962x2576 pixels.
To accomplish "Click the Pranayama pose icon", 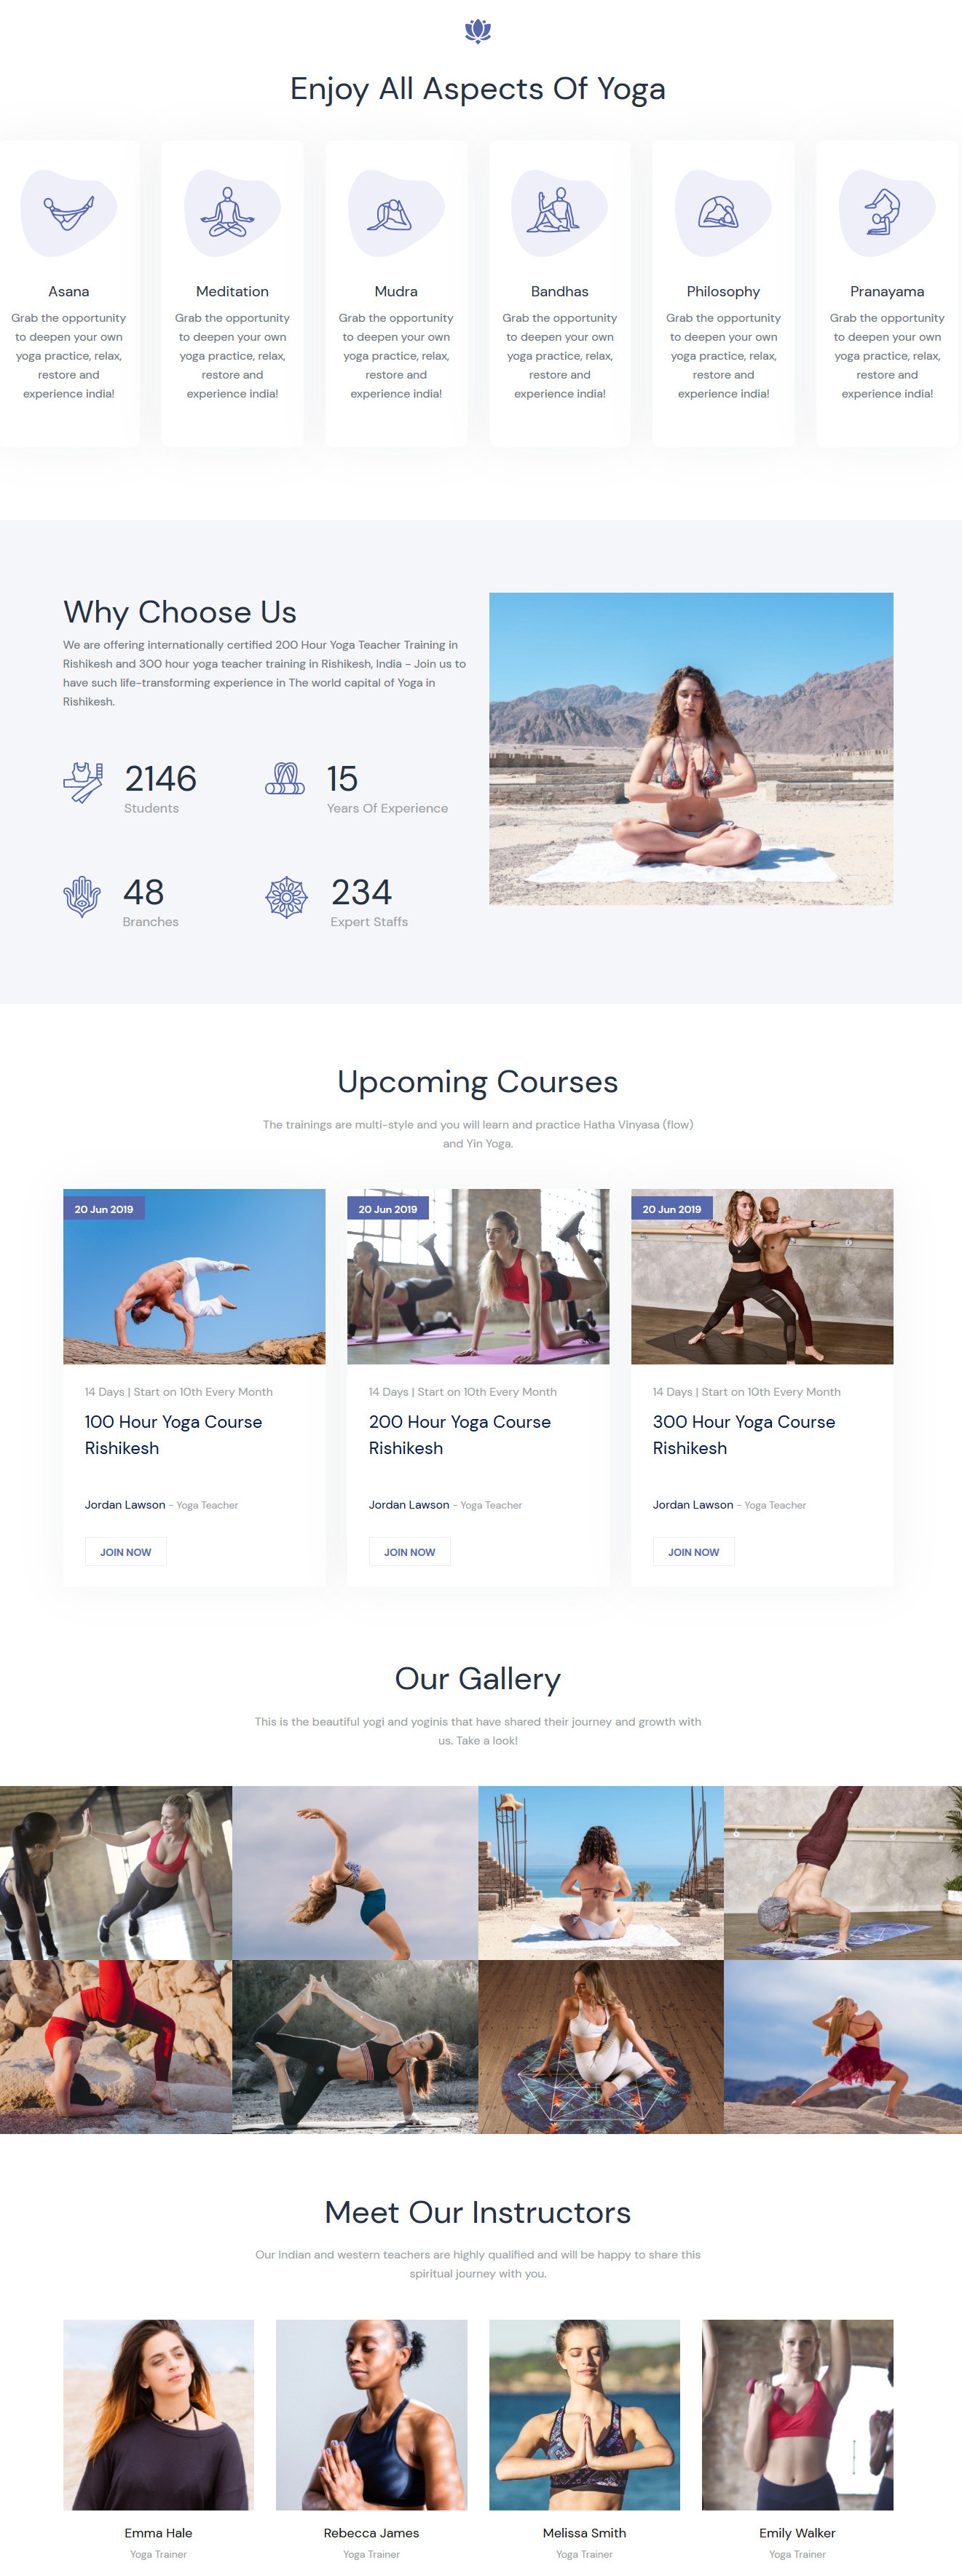I will 882,211.
